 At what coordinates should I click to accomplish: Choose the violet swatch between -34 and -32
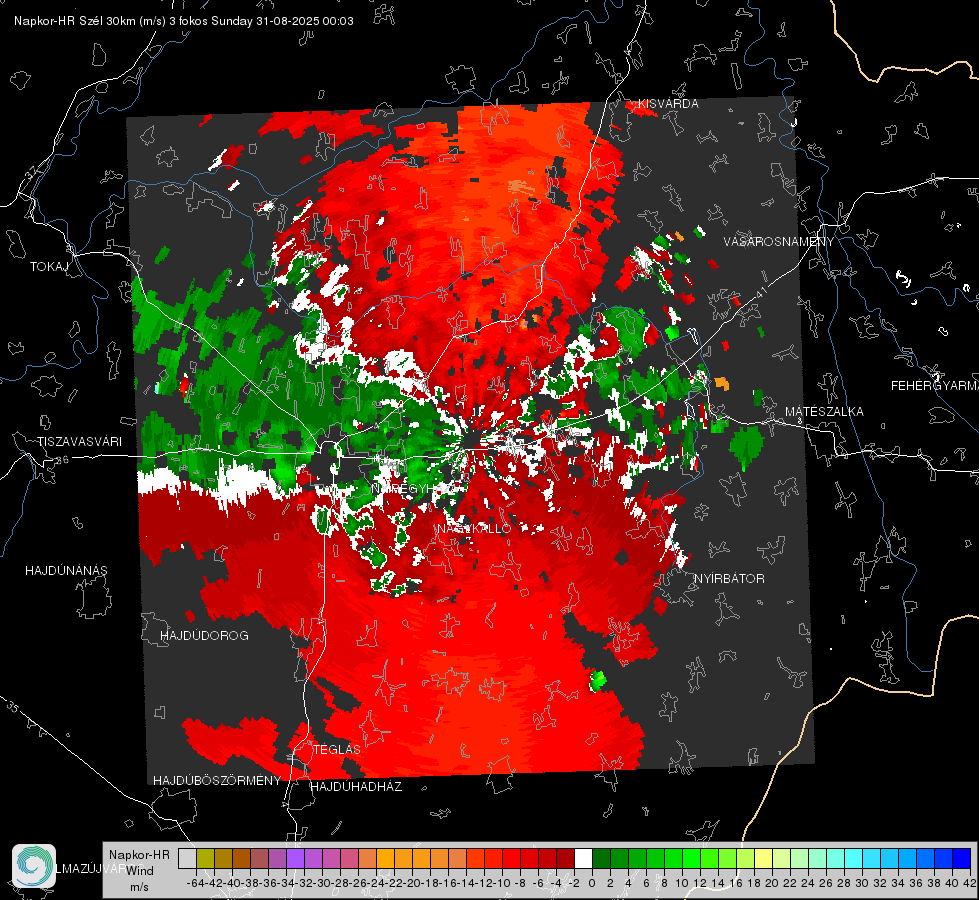295,859
